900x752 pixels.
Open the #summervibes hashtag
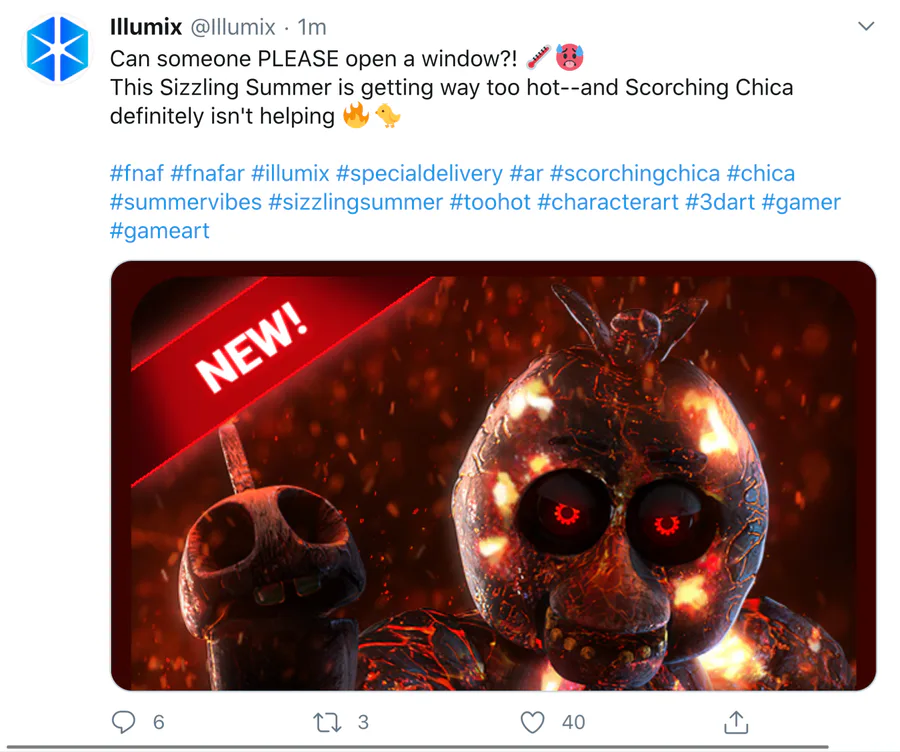tap(185, 202)
